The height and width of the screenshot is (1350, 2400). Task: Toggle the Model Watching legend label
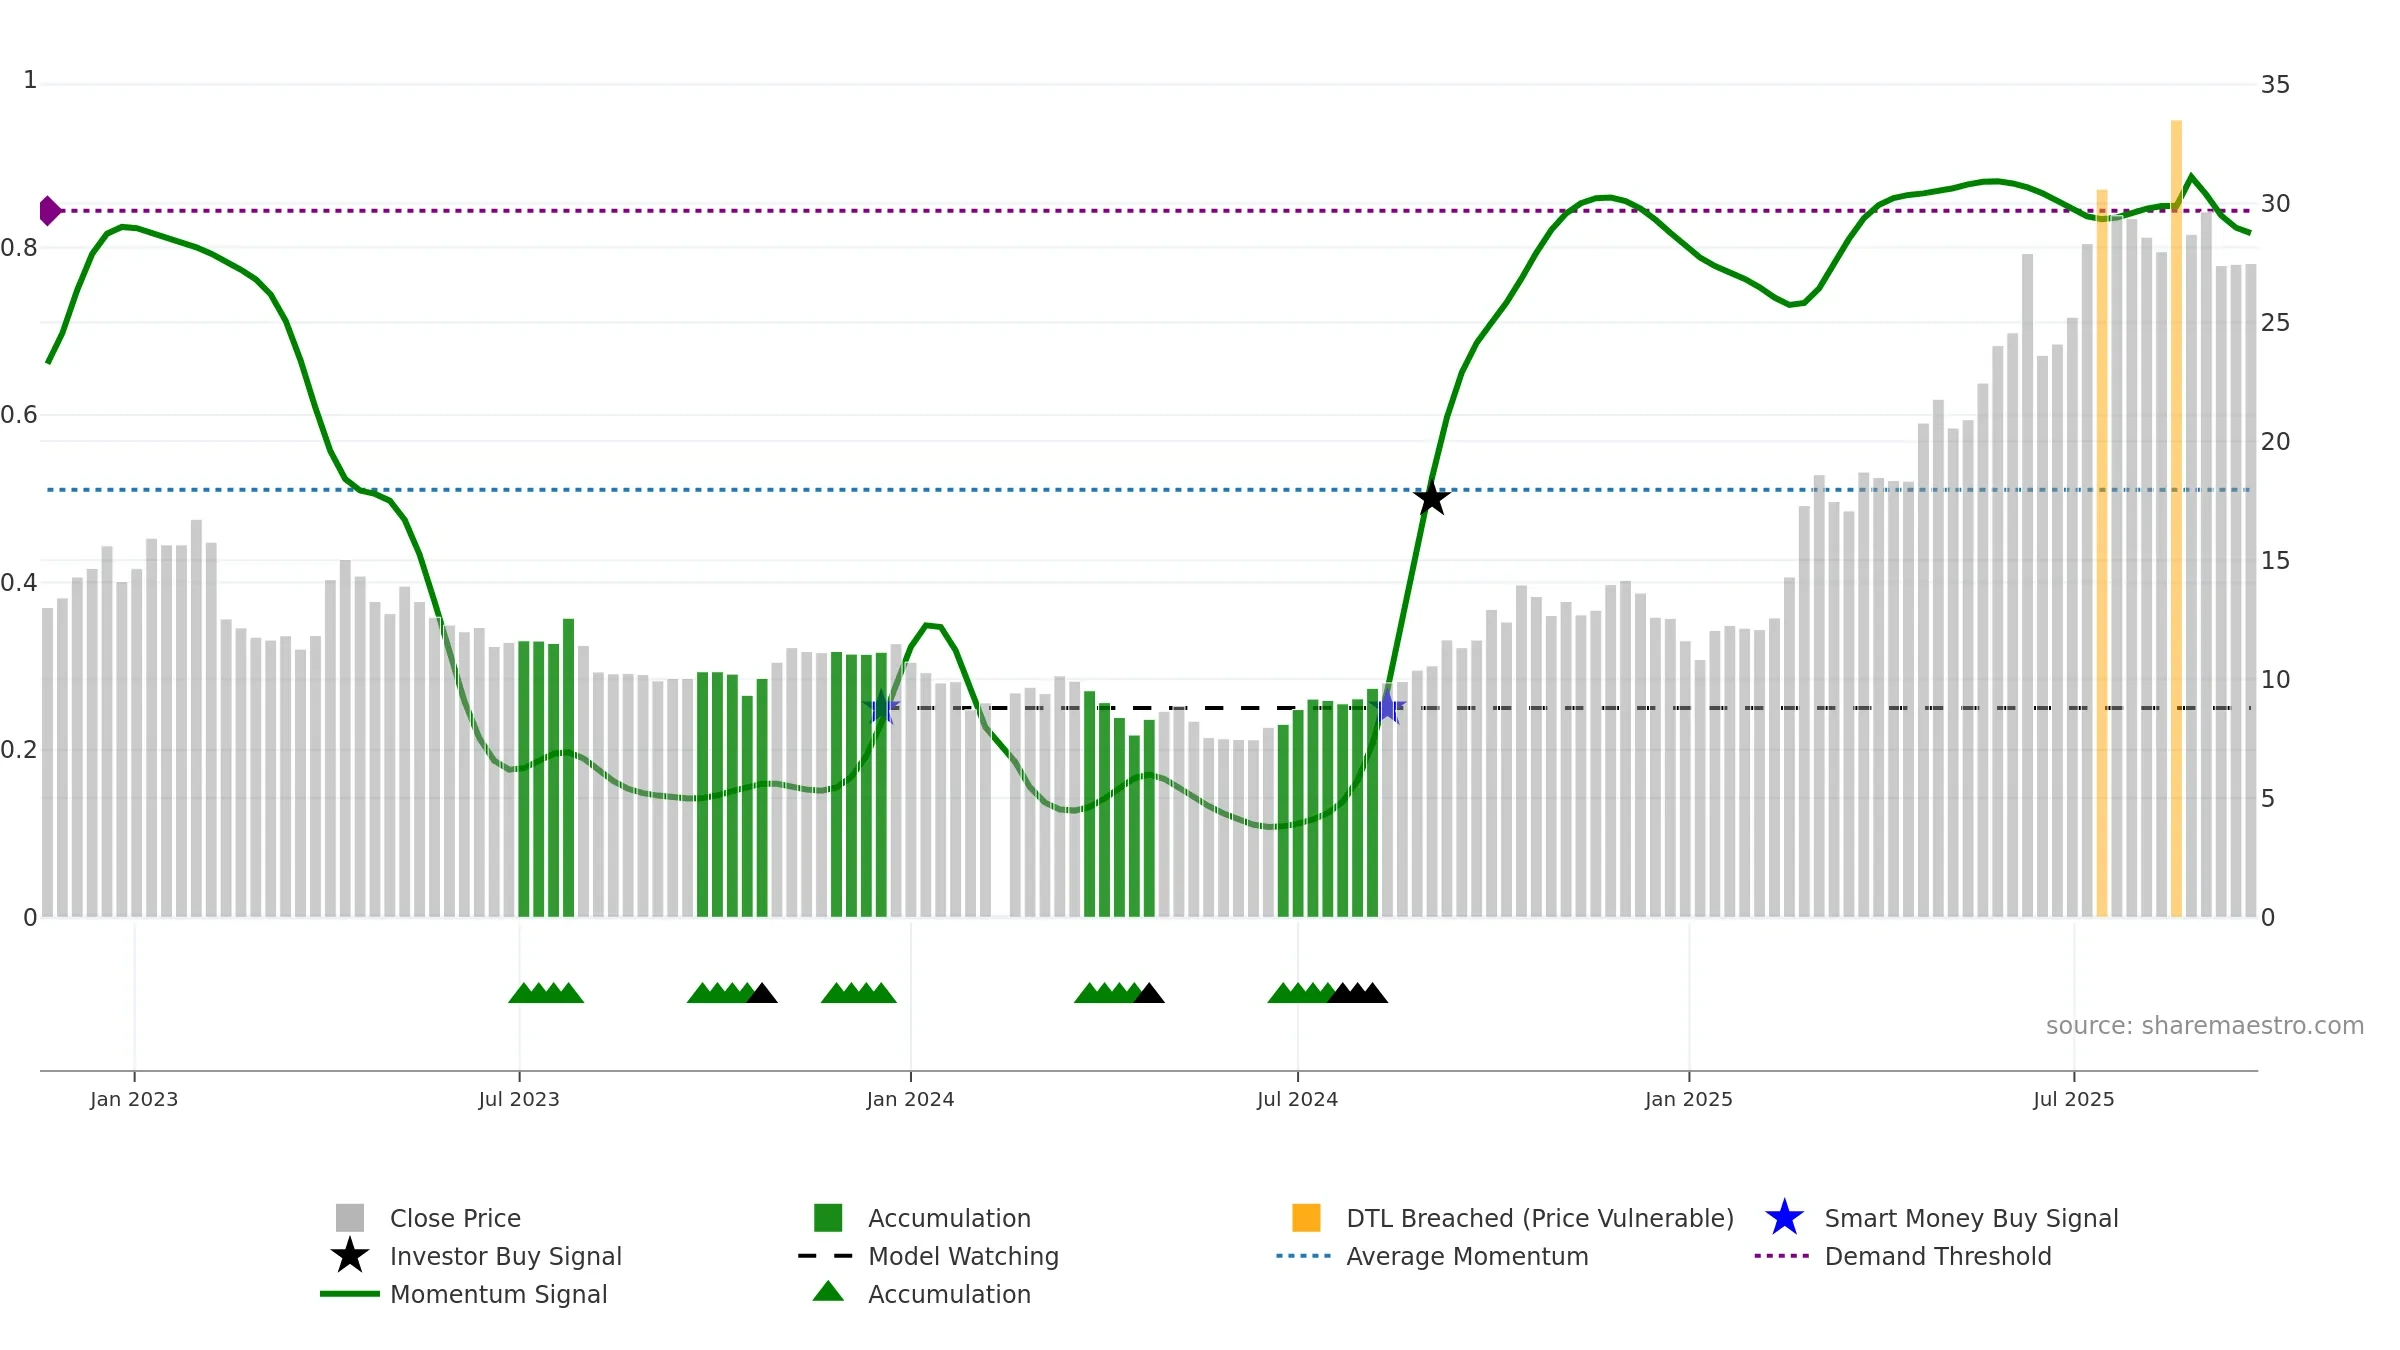(964, 1256)
